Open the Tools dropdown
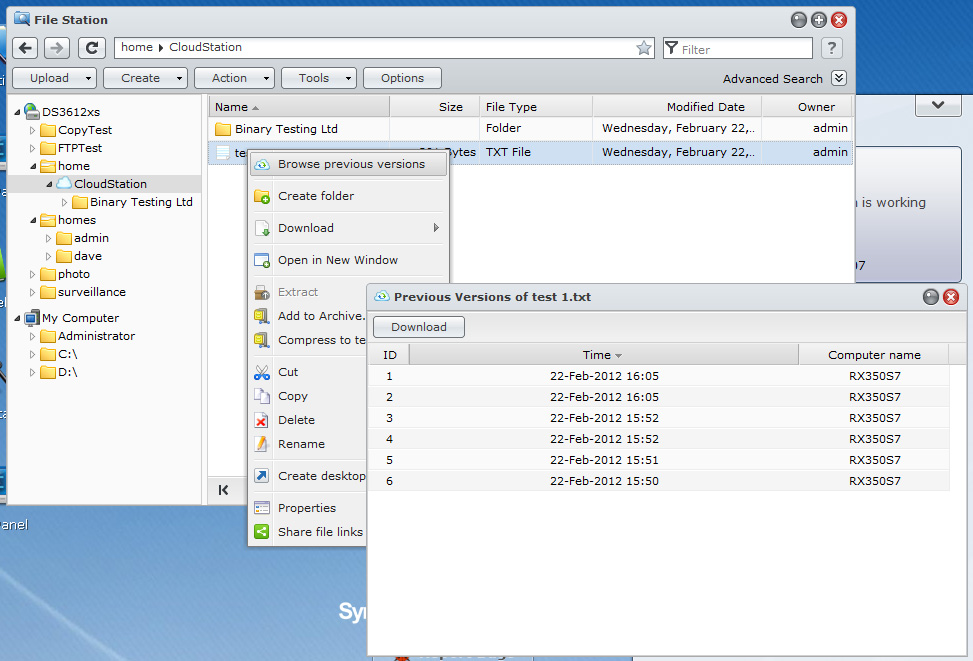Viewport: 973px width, 661px height. coord(318,78)
